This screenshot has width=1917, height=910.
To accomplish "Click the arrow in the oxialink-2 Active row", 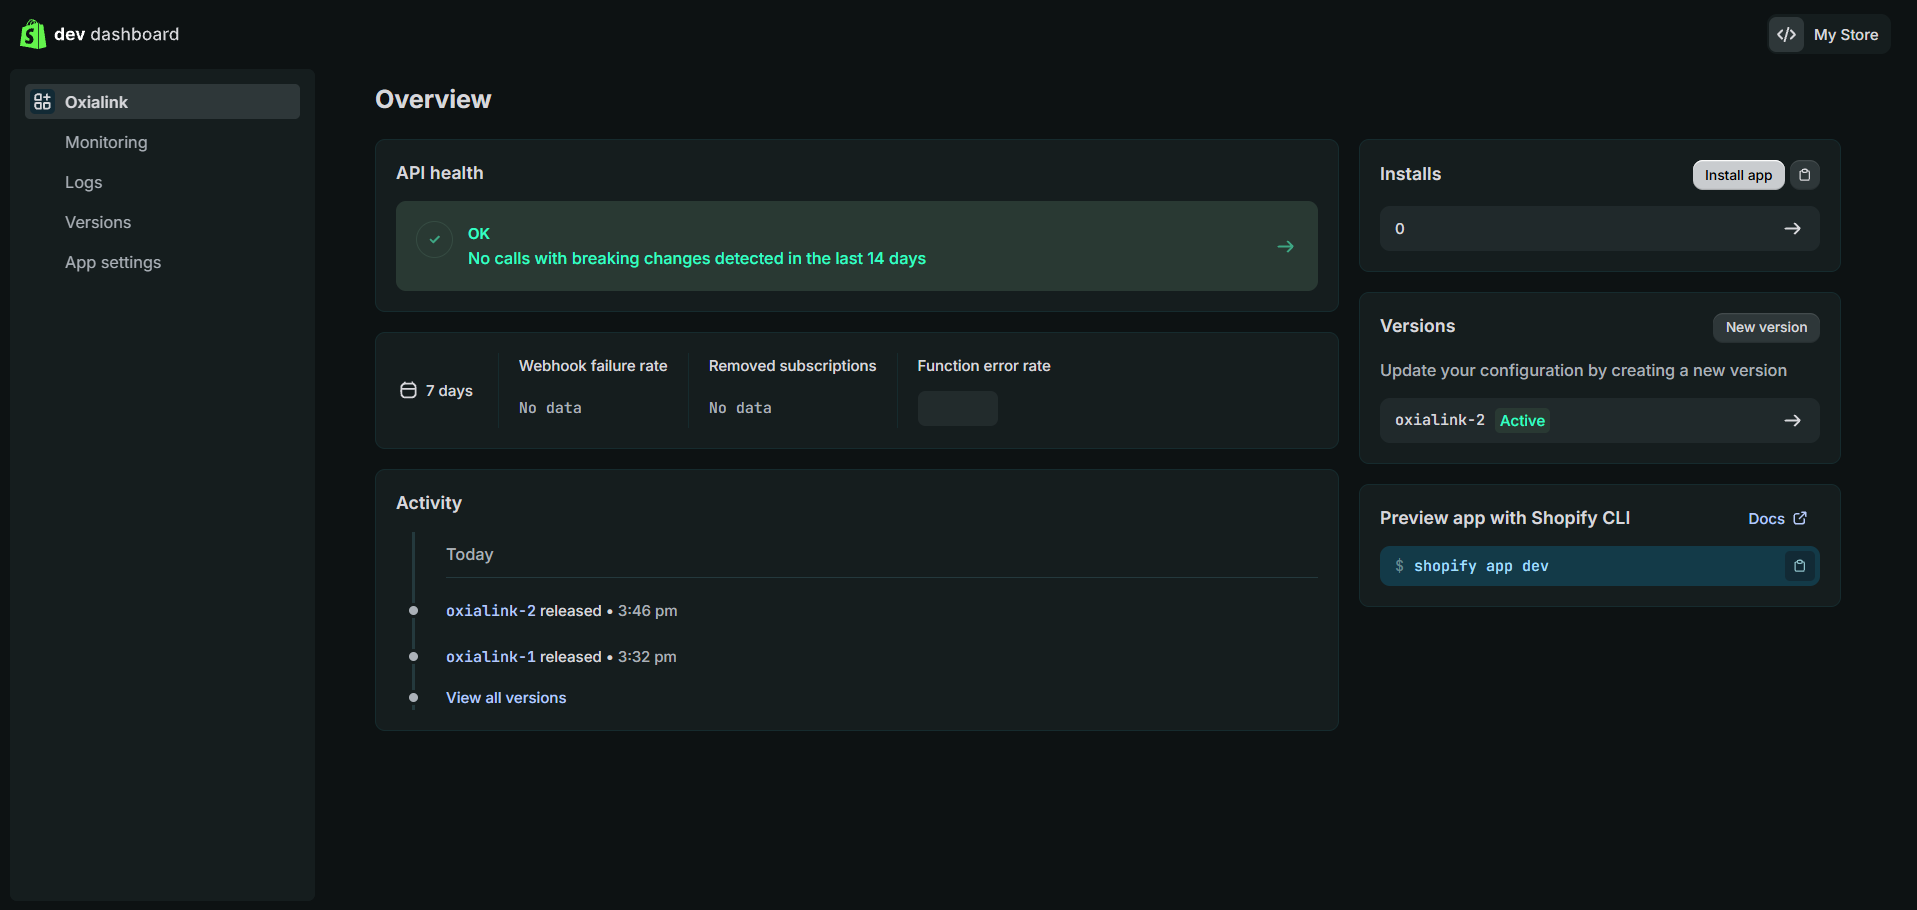I will pyautogui.click(x=1793, y=421).
